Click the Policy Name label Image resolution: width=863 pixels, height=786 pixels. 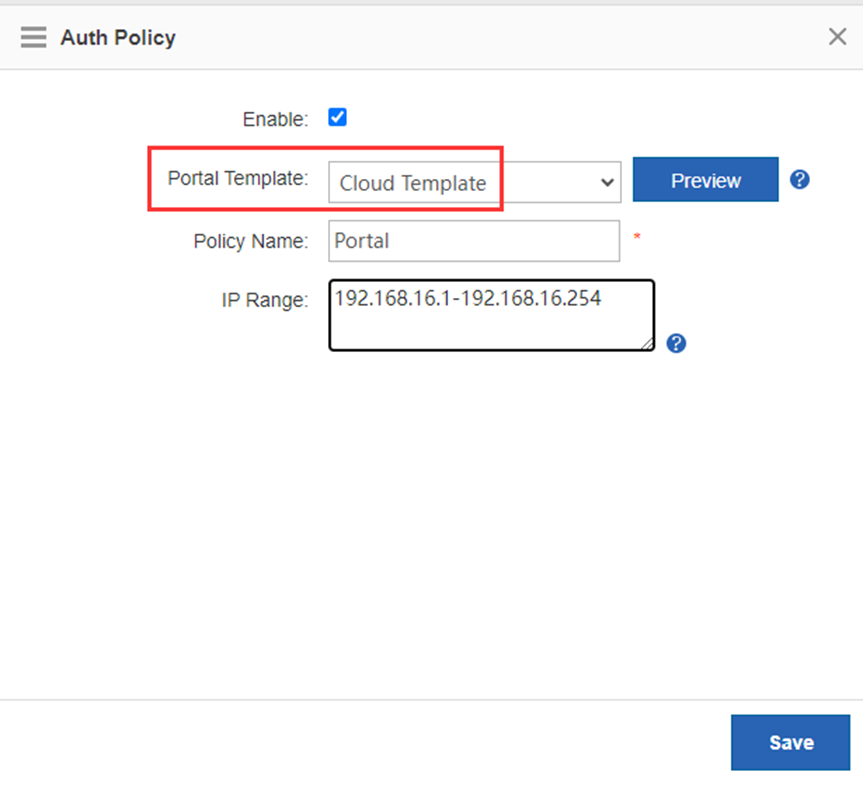pyautogui.click(x=251, y=242)
